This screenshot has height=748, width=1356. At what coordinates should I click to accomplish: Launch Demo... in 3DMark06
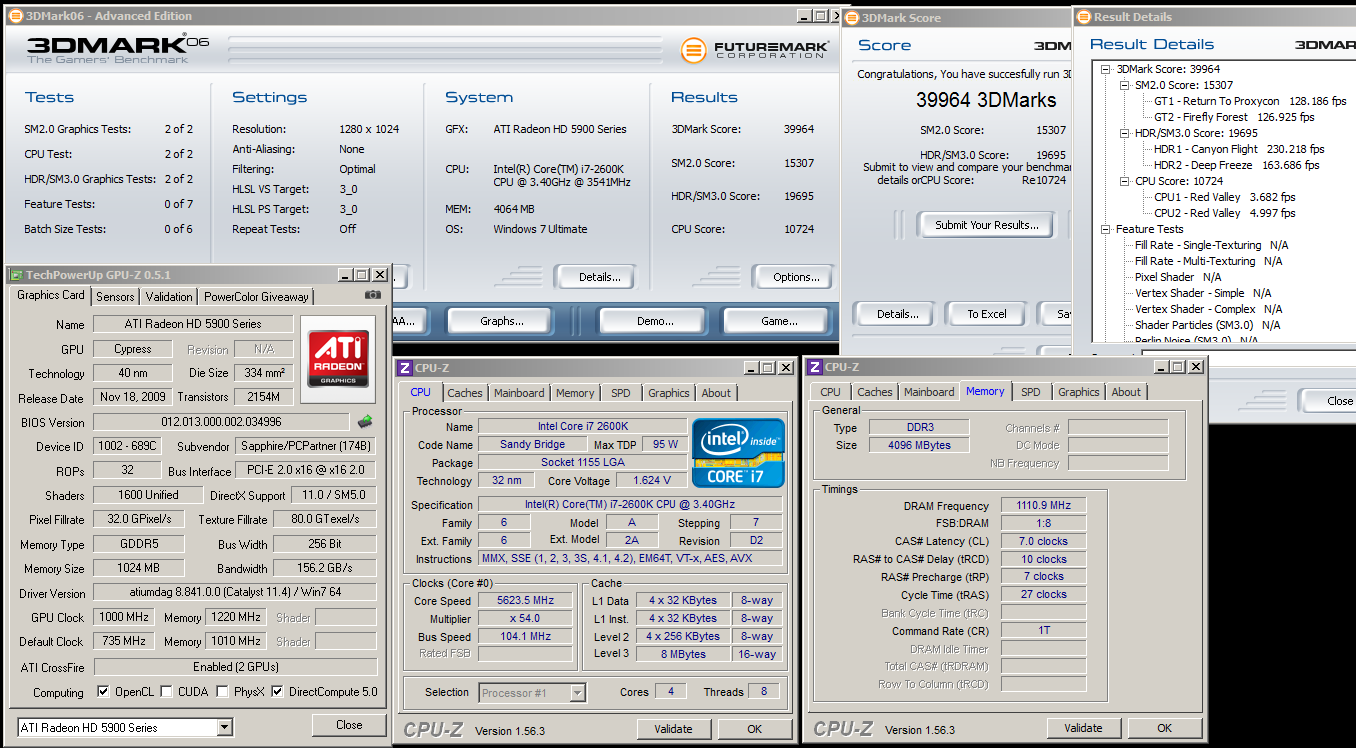(655, 321)
